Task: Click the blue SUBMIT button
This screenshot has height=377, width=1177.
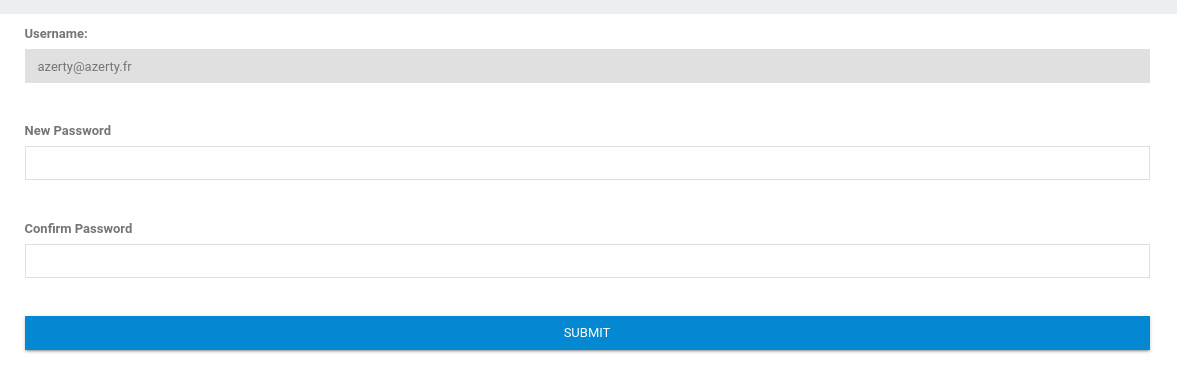Action: pyautogui.click(x=587, y=333)
